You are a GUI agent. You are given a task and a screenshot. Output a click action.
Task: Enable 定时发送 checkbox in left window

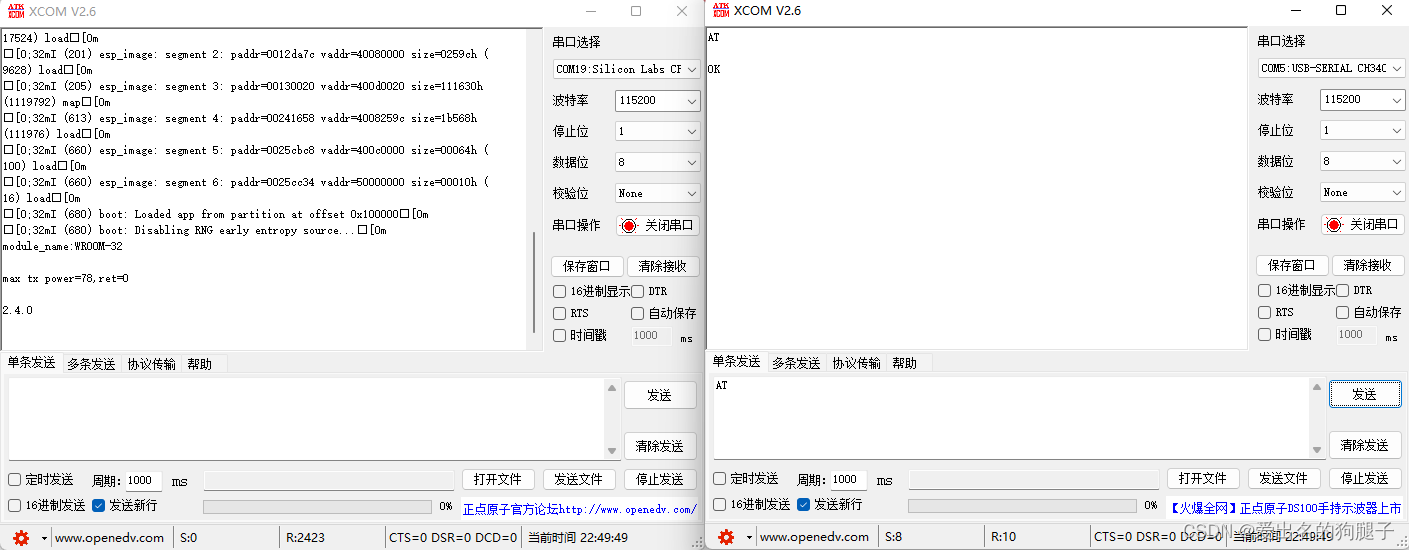click(x=14, y=480)
